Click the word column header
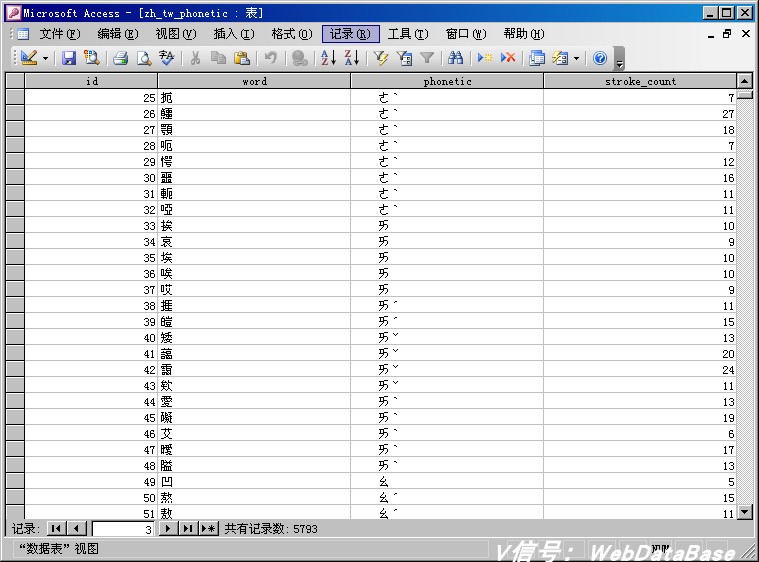 tap(254, 81)
